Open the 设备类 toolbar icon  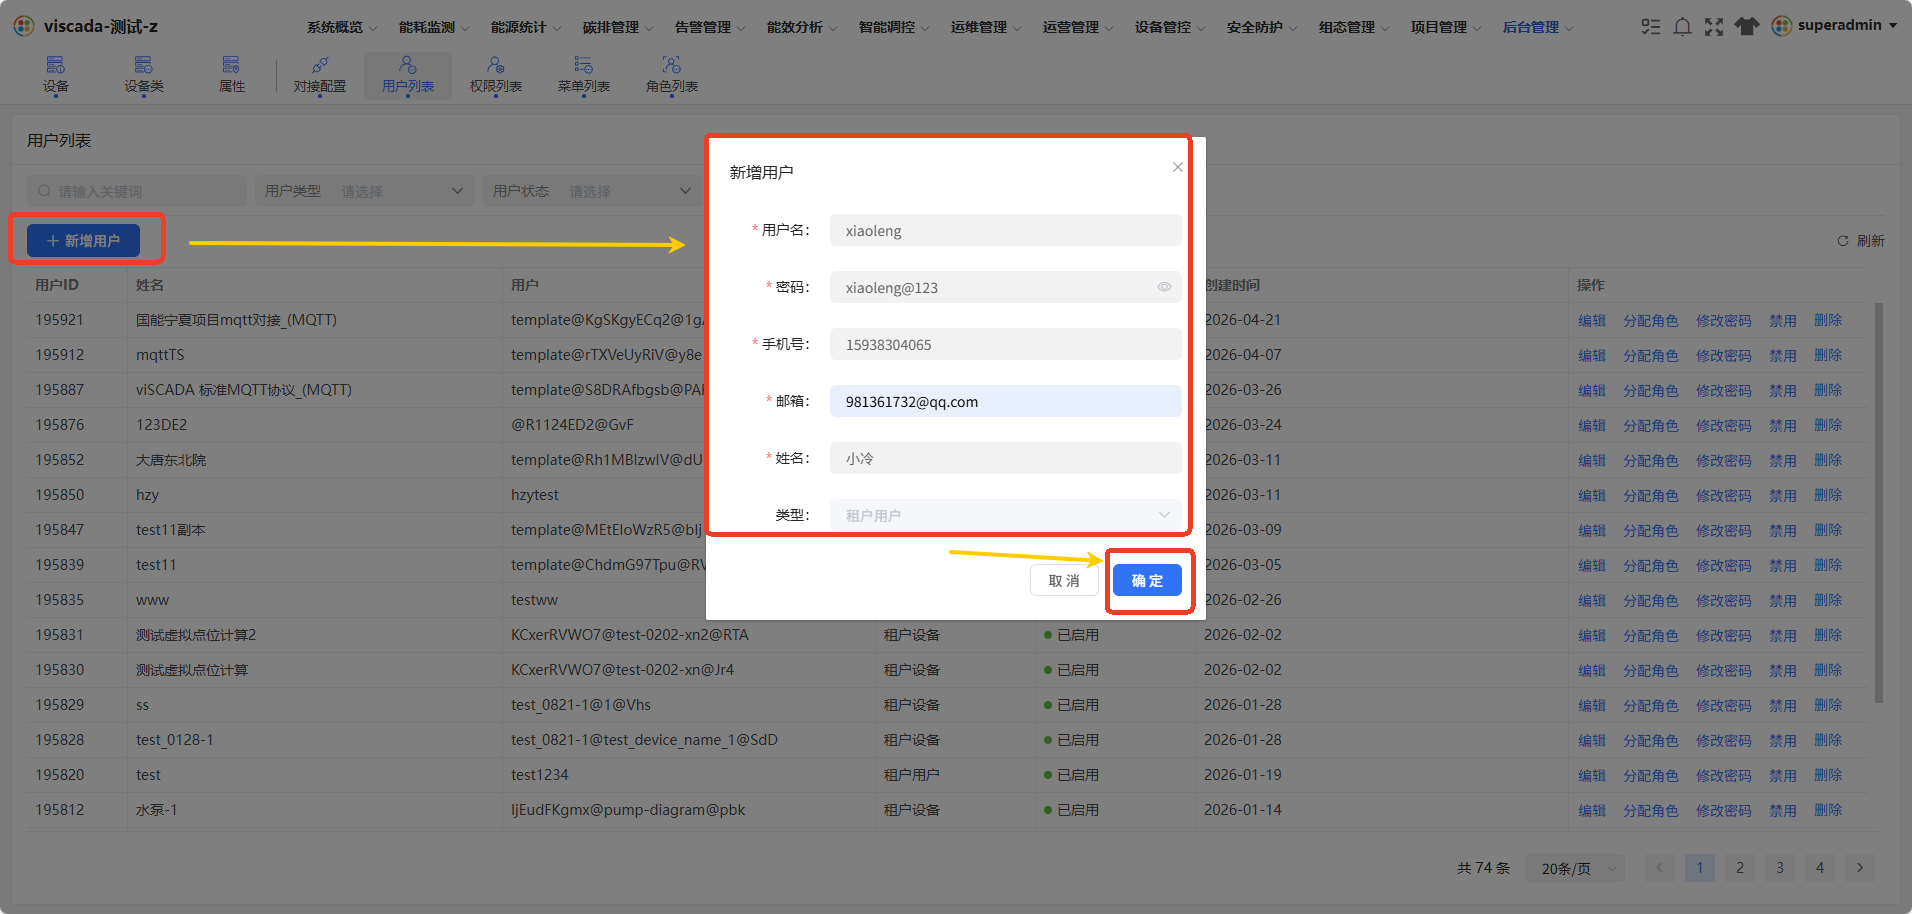(144, 75)
